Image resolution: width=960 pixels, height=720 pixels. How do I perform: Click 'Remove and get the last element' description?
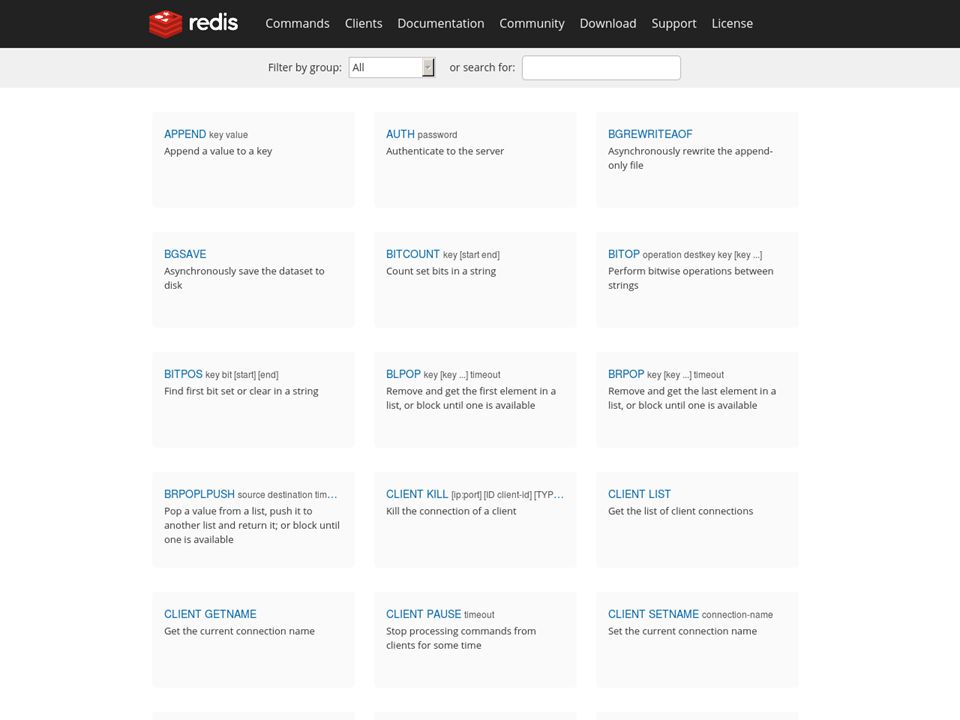coord(692,398)
